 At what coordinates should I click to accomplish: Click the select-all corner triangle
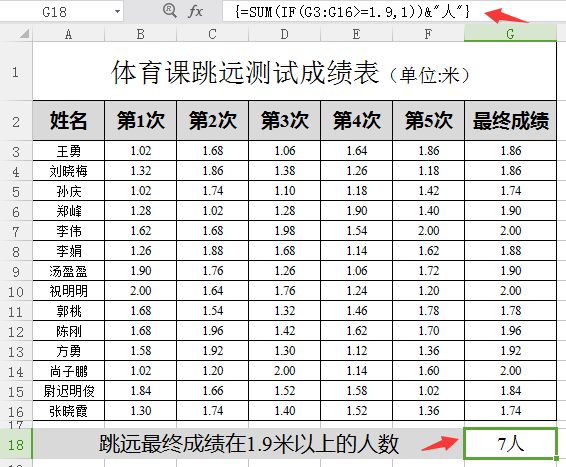click(24, 34)
